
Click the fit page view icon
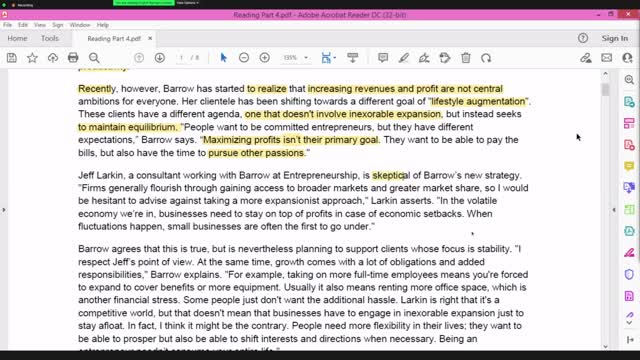(326, 58)
